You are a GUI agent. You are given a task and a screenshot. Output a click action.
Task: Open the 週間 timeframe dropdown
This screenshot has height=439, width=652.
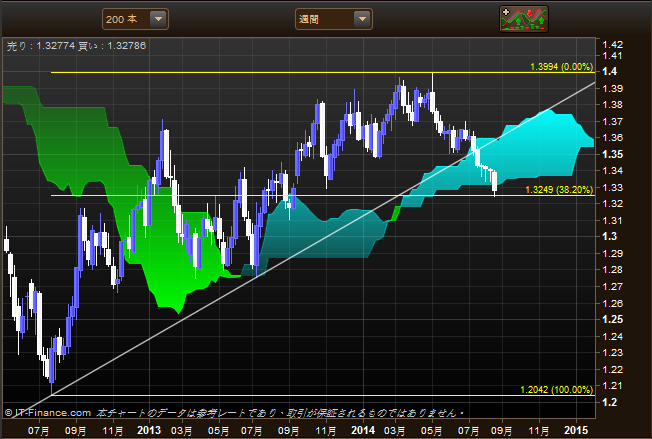pyautogui.click(x=333, y=19)
